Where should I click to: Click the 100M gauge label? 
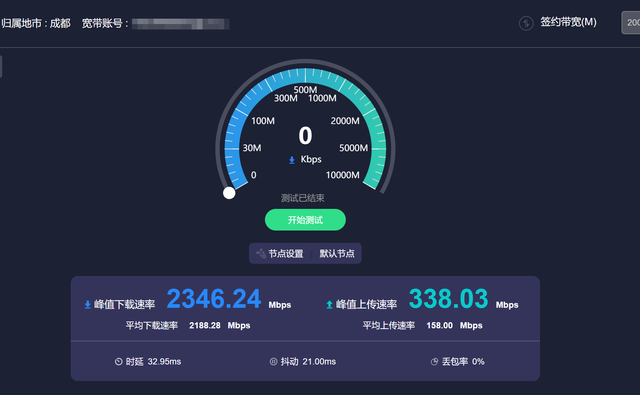click(263, 121)
